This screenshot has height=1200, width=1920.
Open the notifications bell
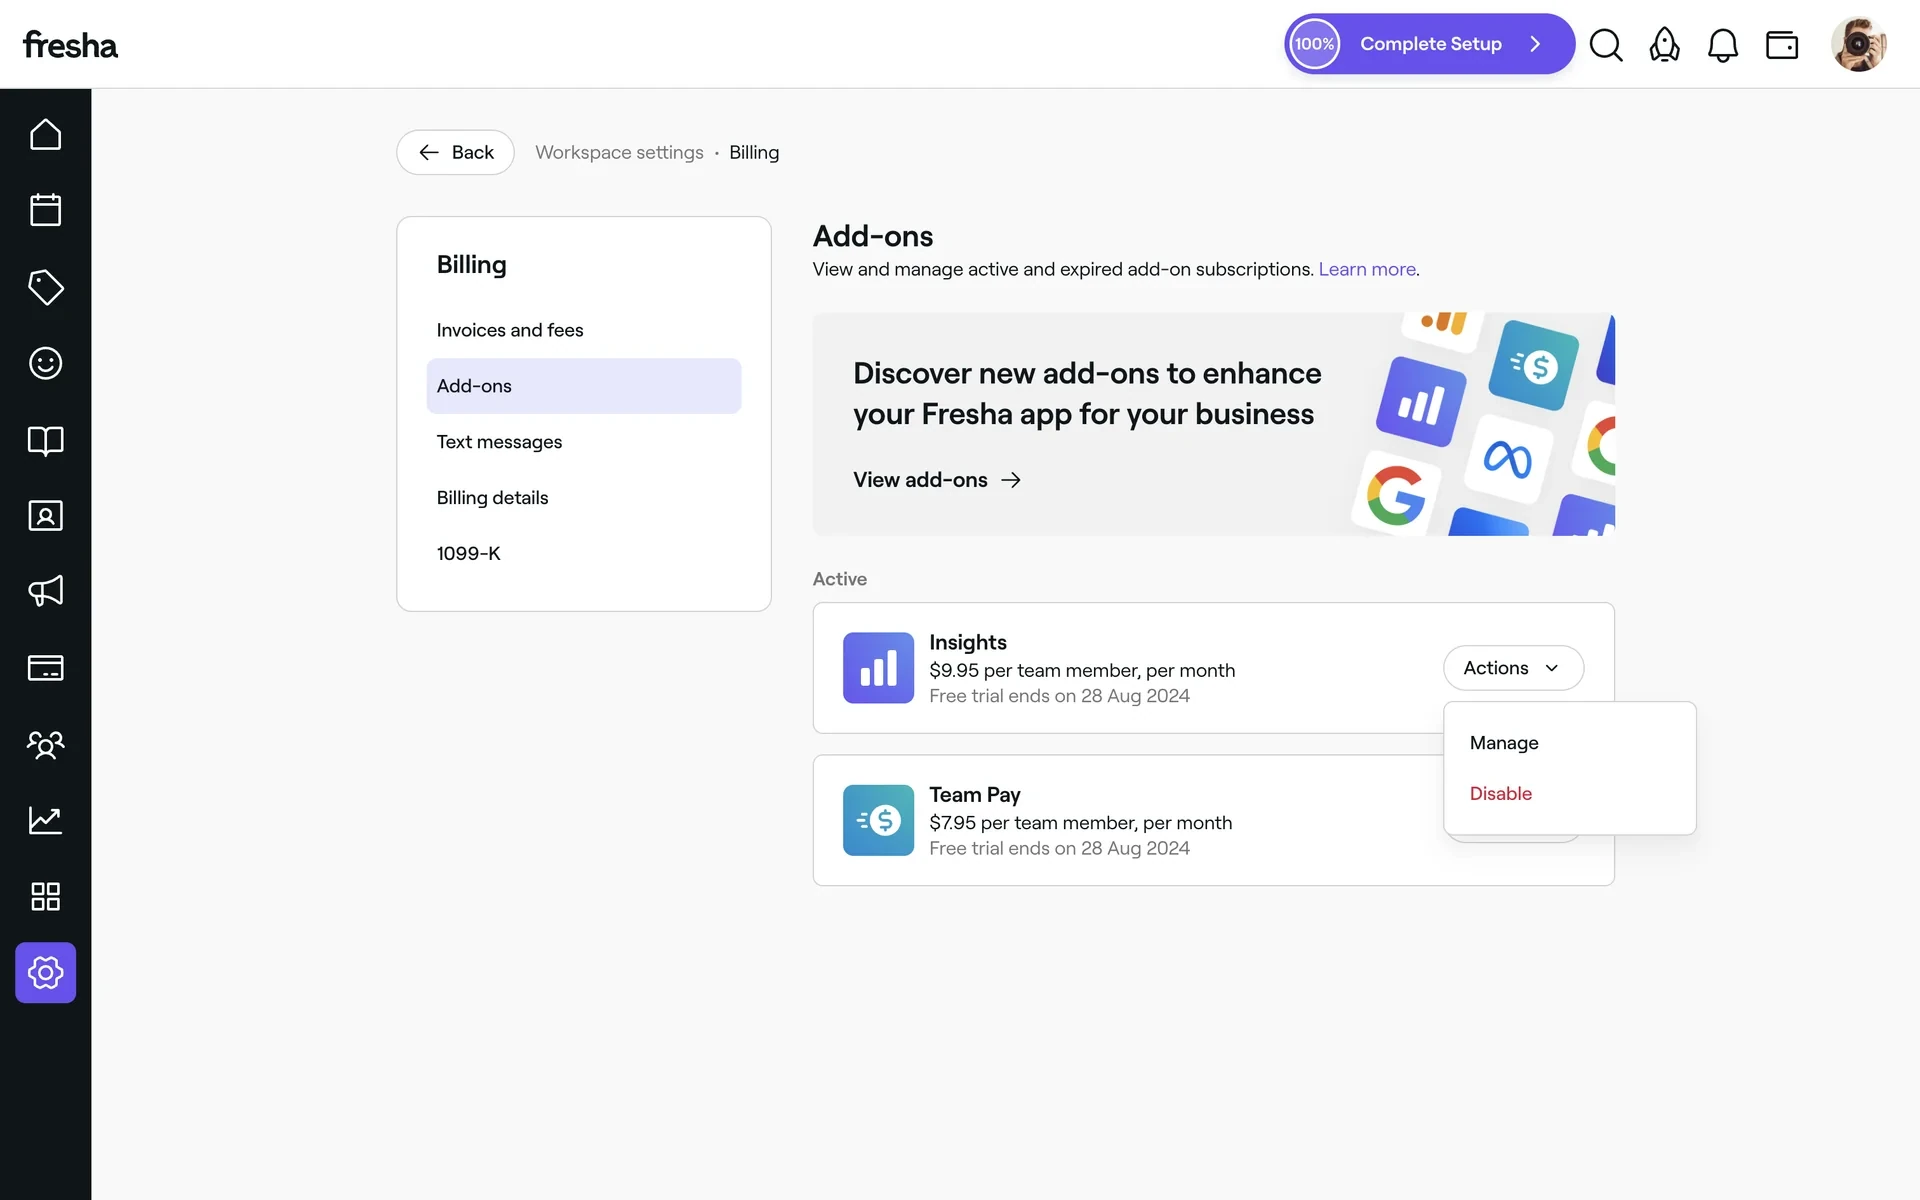(x=1722, y=44)
